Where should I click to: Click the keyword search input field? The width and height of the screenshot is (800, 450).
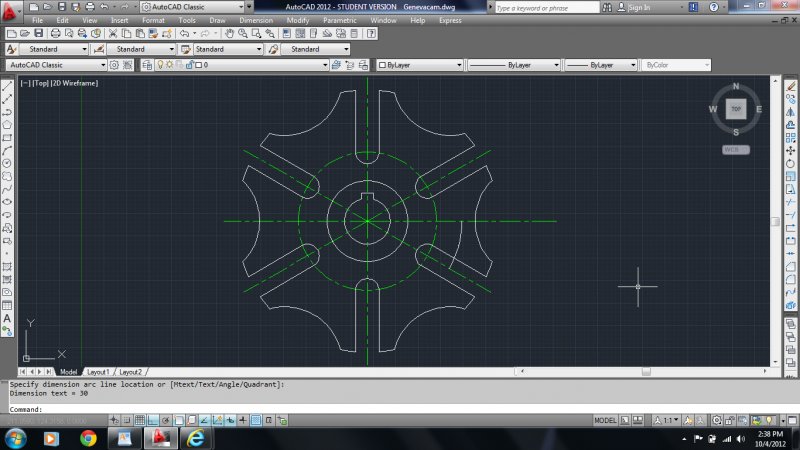click(547, 8)
